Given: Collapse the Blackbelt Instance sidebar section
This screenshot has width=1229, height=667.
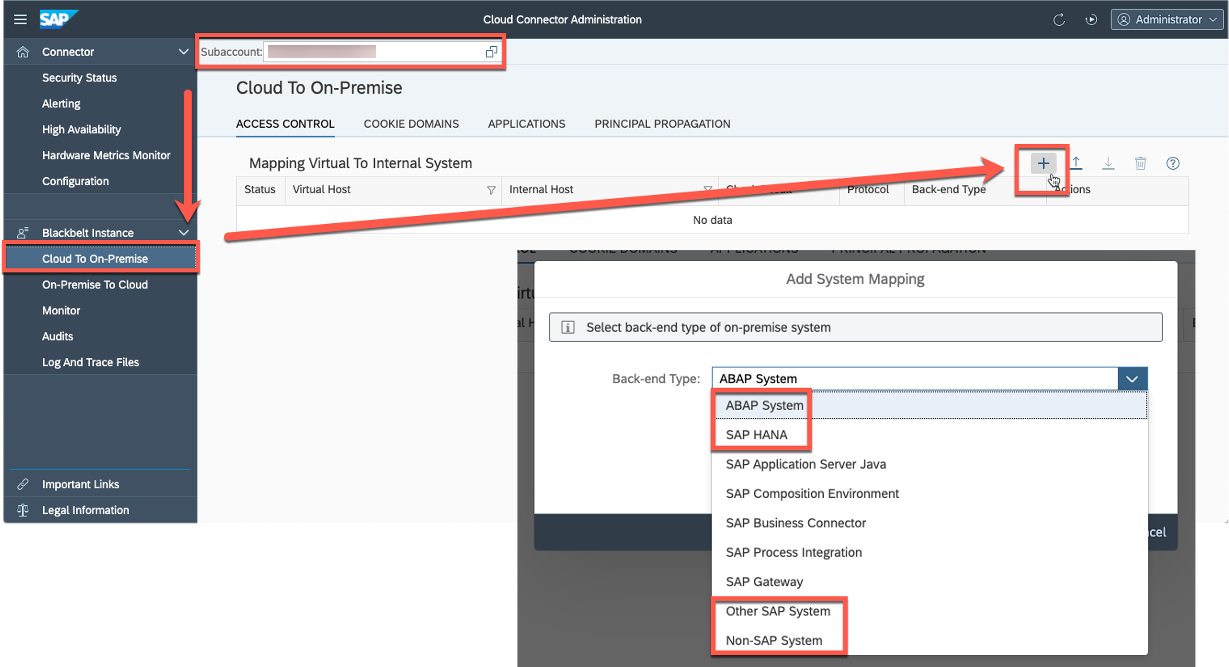Looking at the screenshot, I should coord(183,232).
